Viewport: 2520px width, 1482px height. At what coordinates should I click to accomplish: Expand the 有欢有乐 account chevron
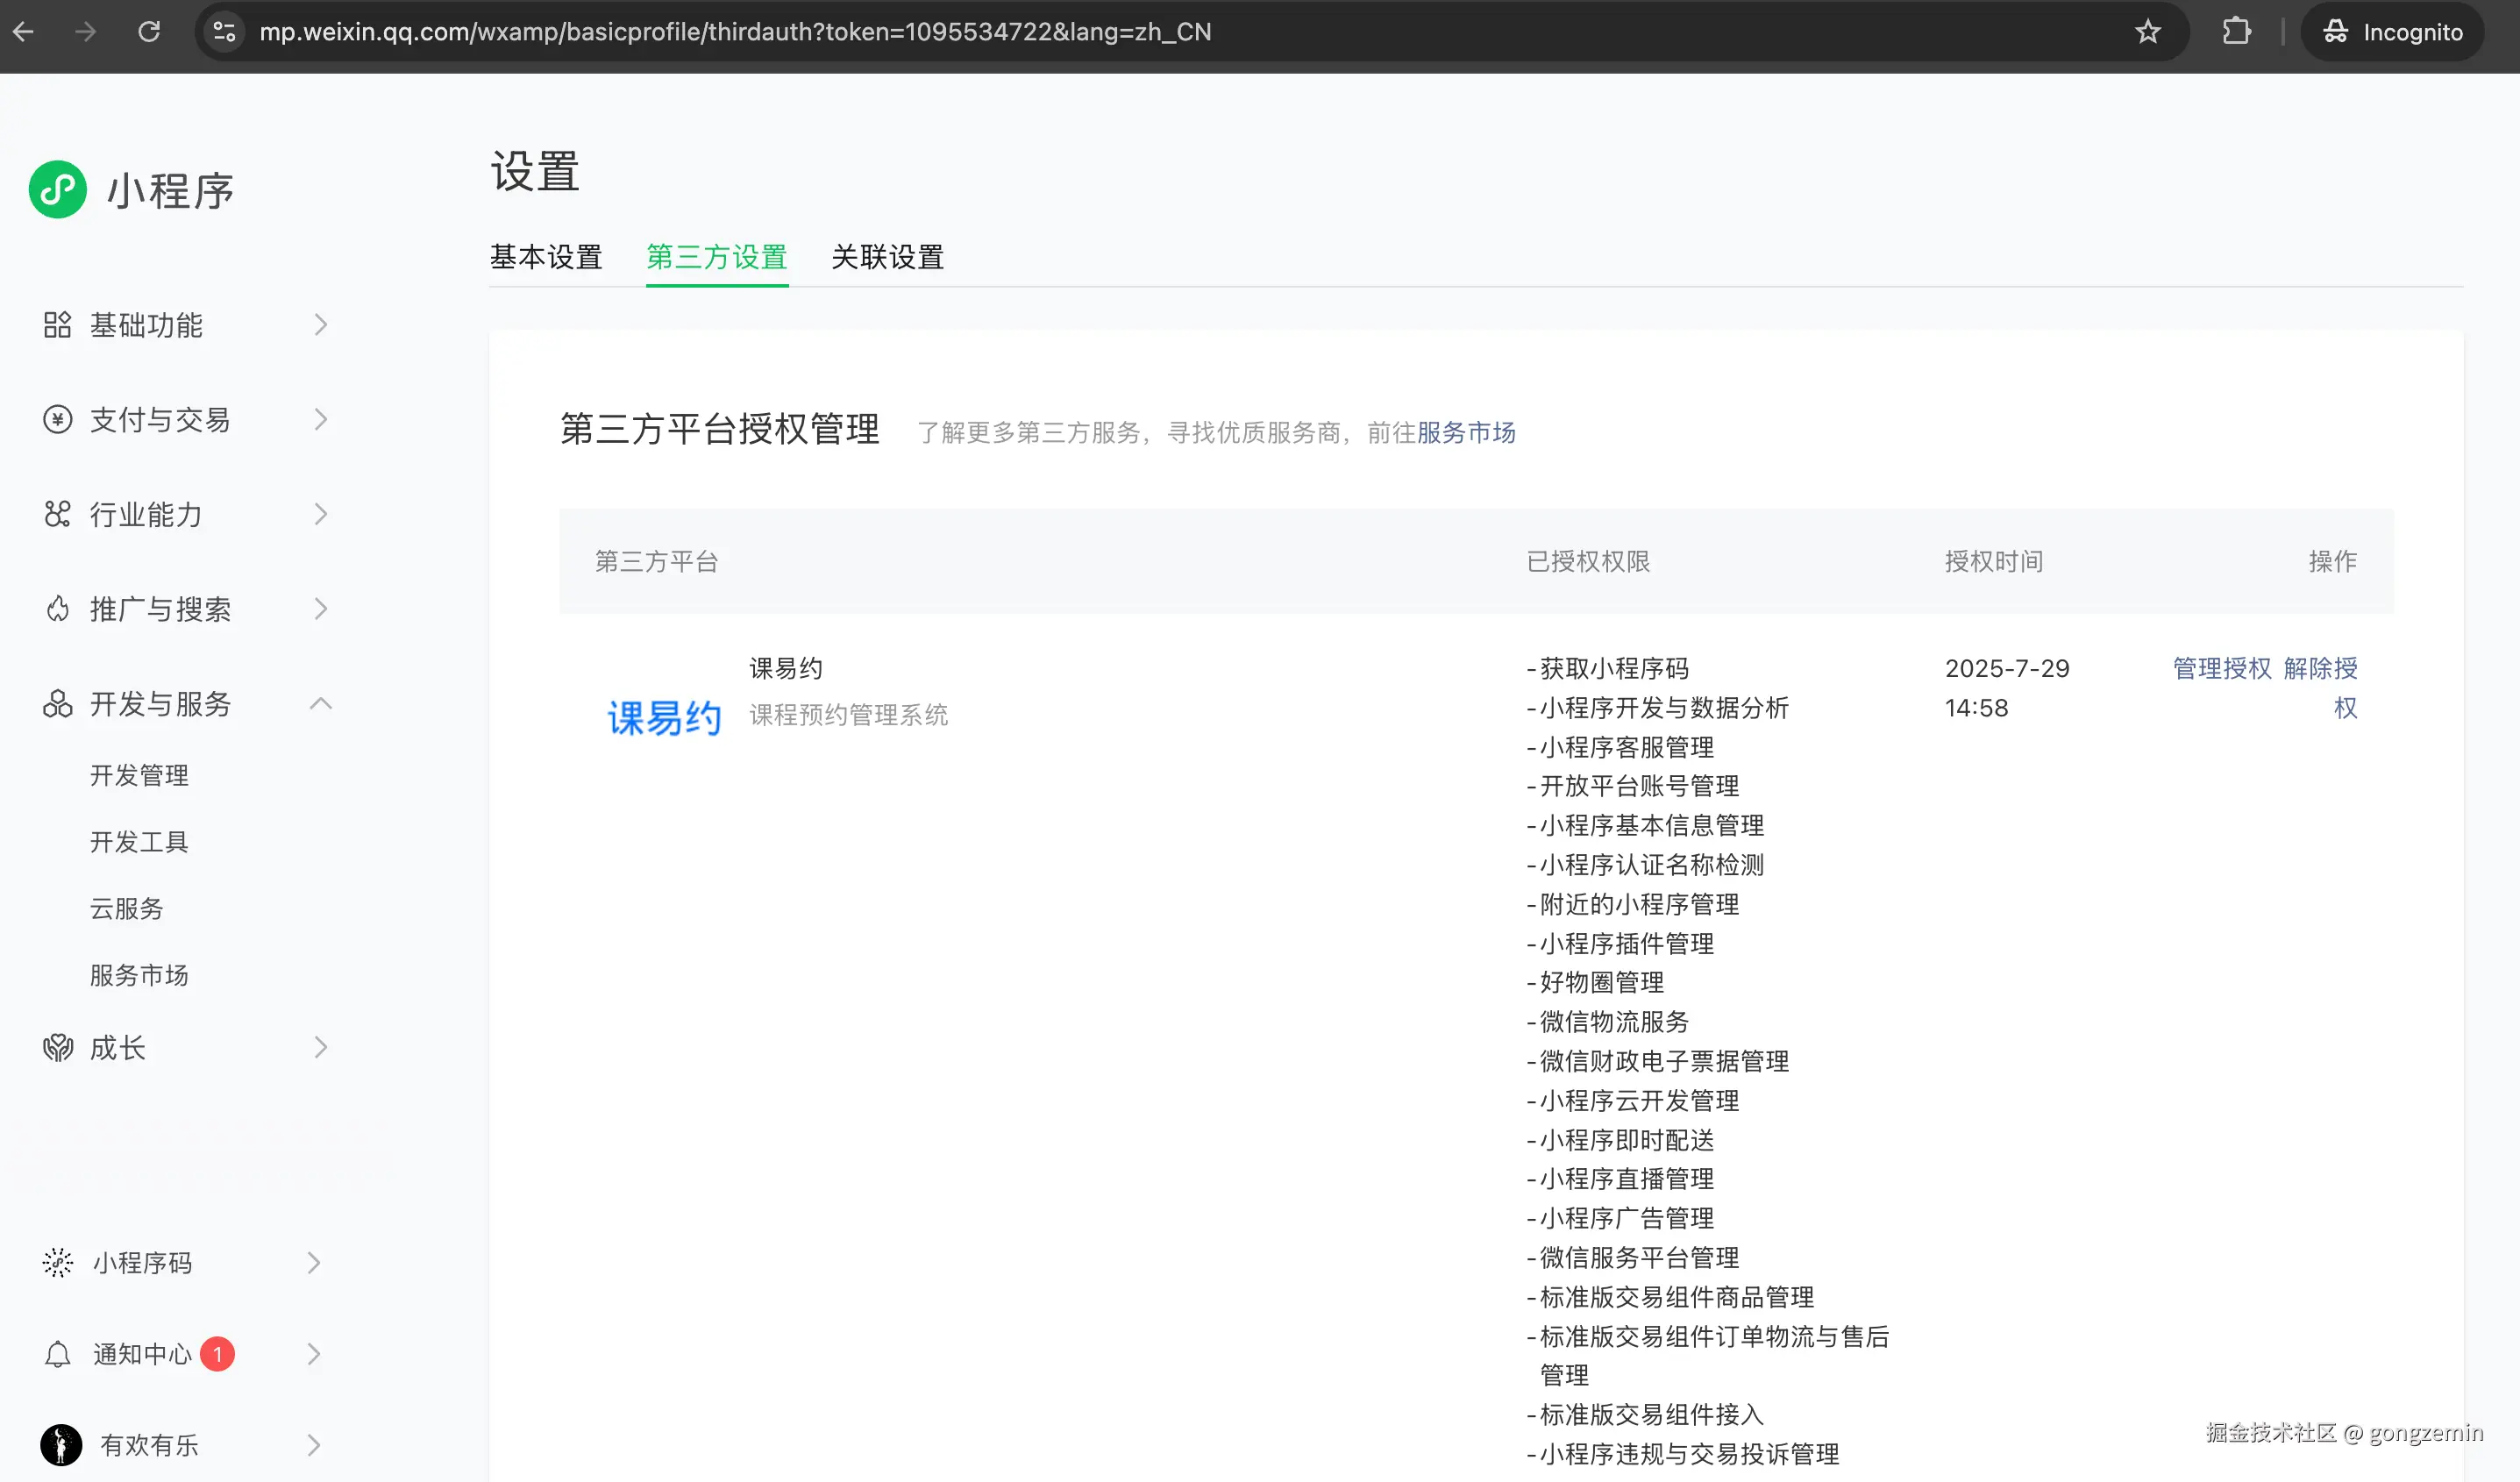313,1445
